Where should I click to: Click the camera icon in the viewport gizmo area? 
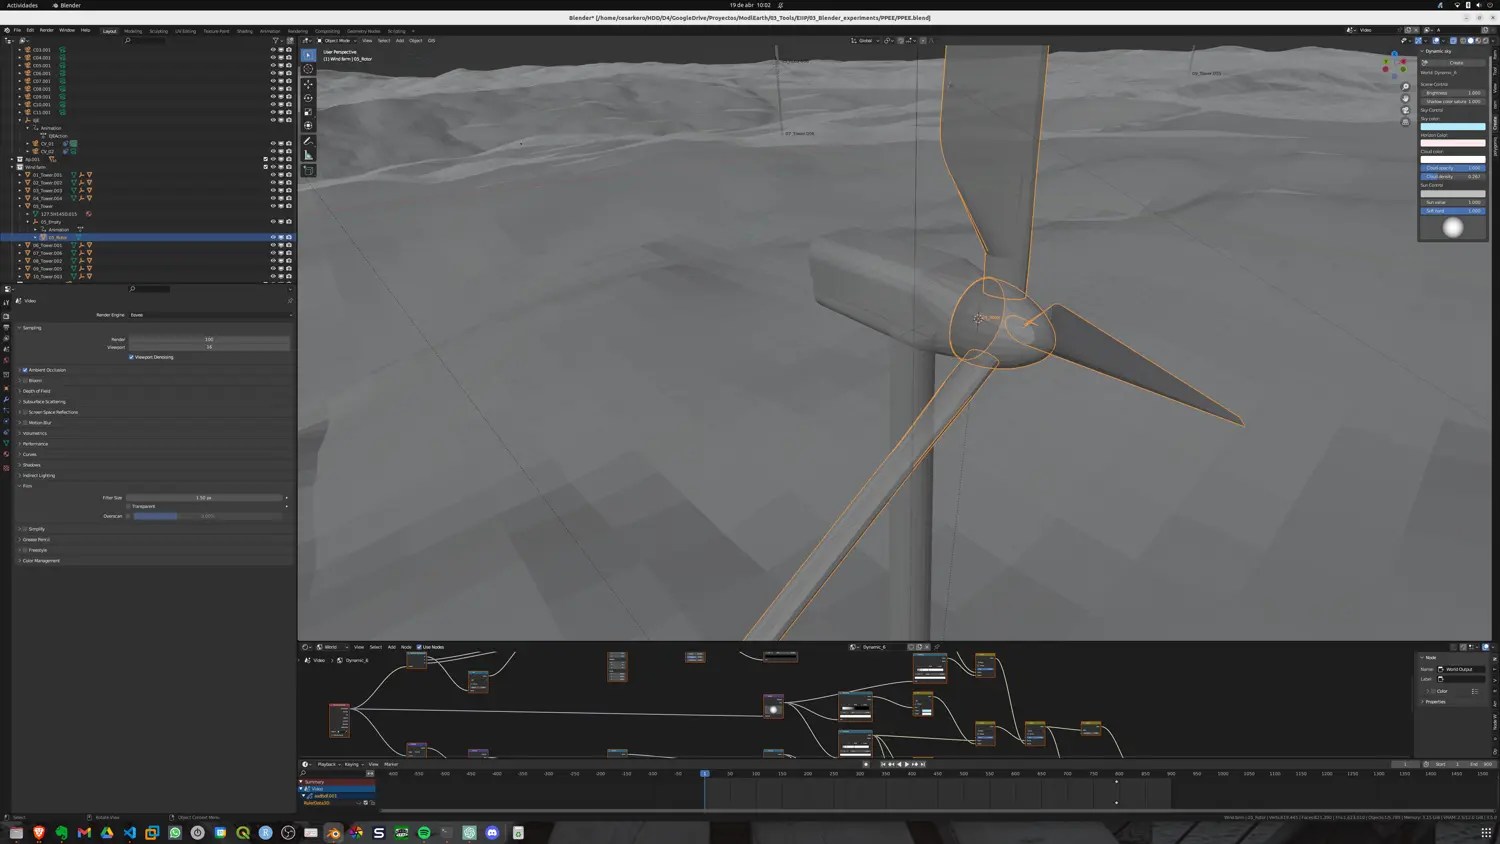click(x=1405, y=111)
